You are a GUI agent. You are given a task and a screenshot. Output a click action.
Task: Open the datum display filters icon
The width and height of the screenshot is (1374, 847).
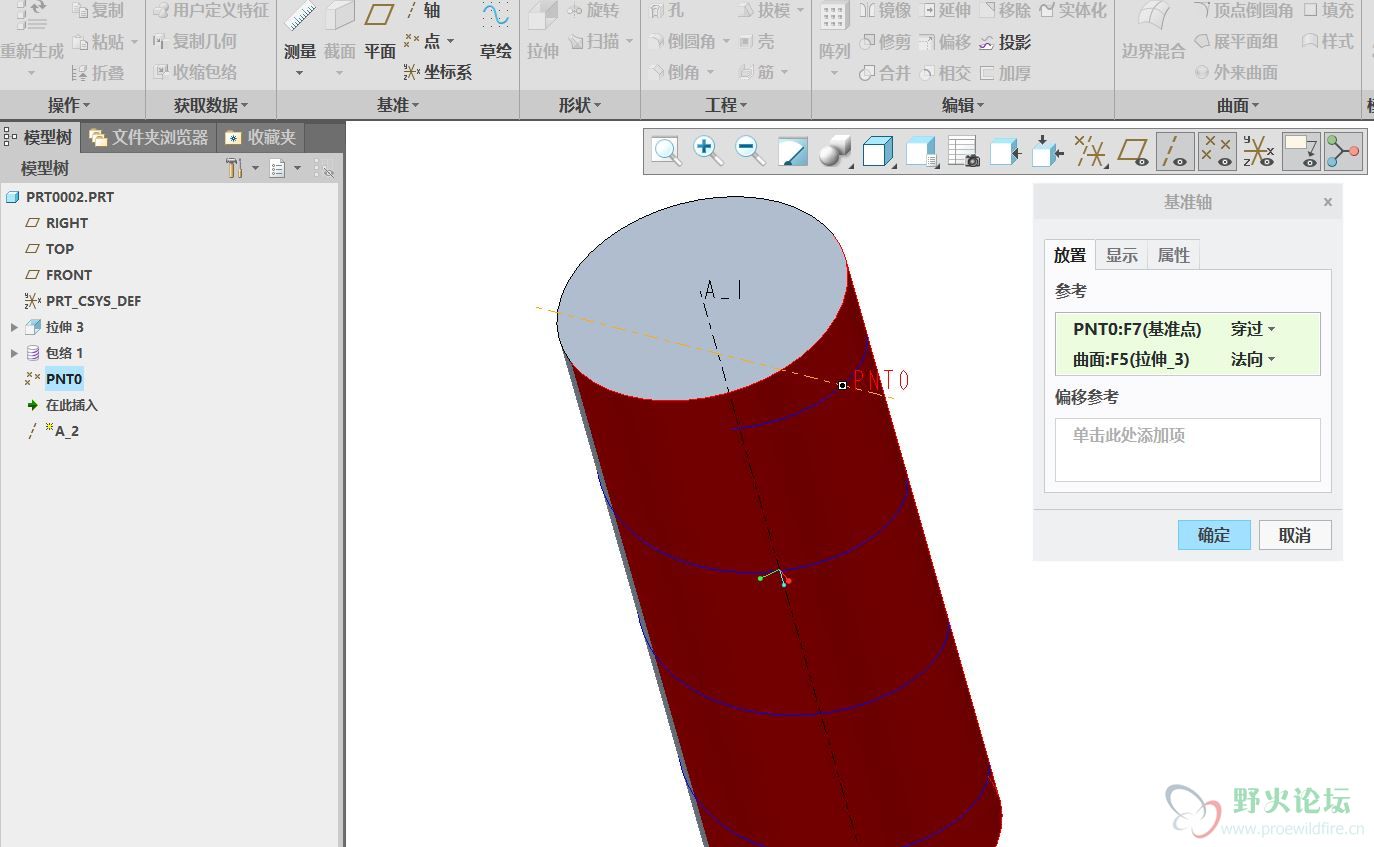[x=1090, y=152]
